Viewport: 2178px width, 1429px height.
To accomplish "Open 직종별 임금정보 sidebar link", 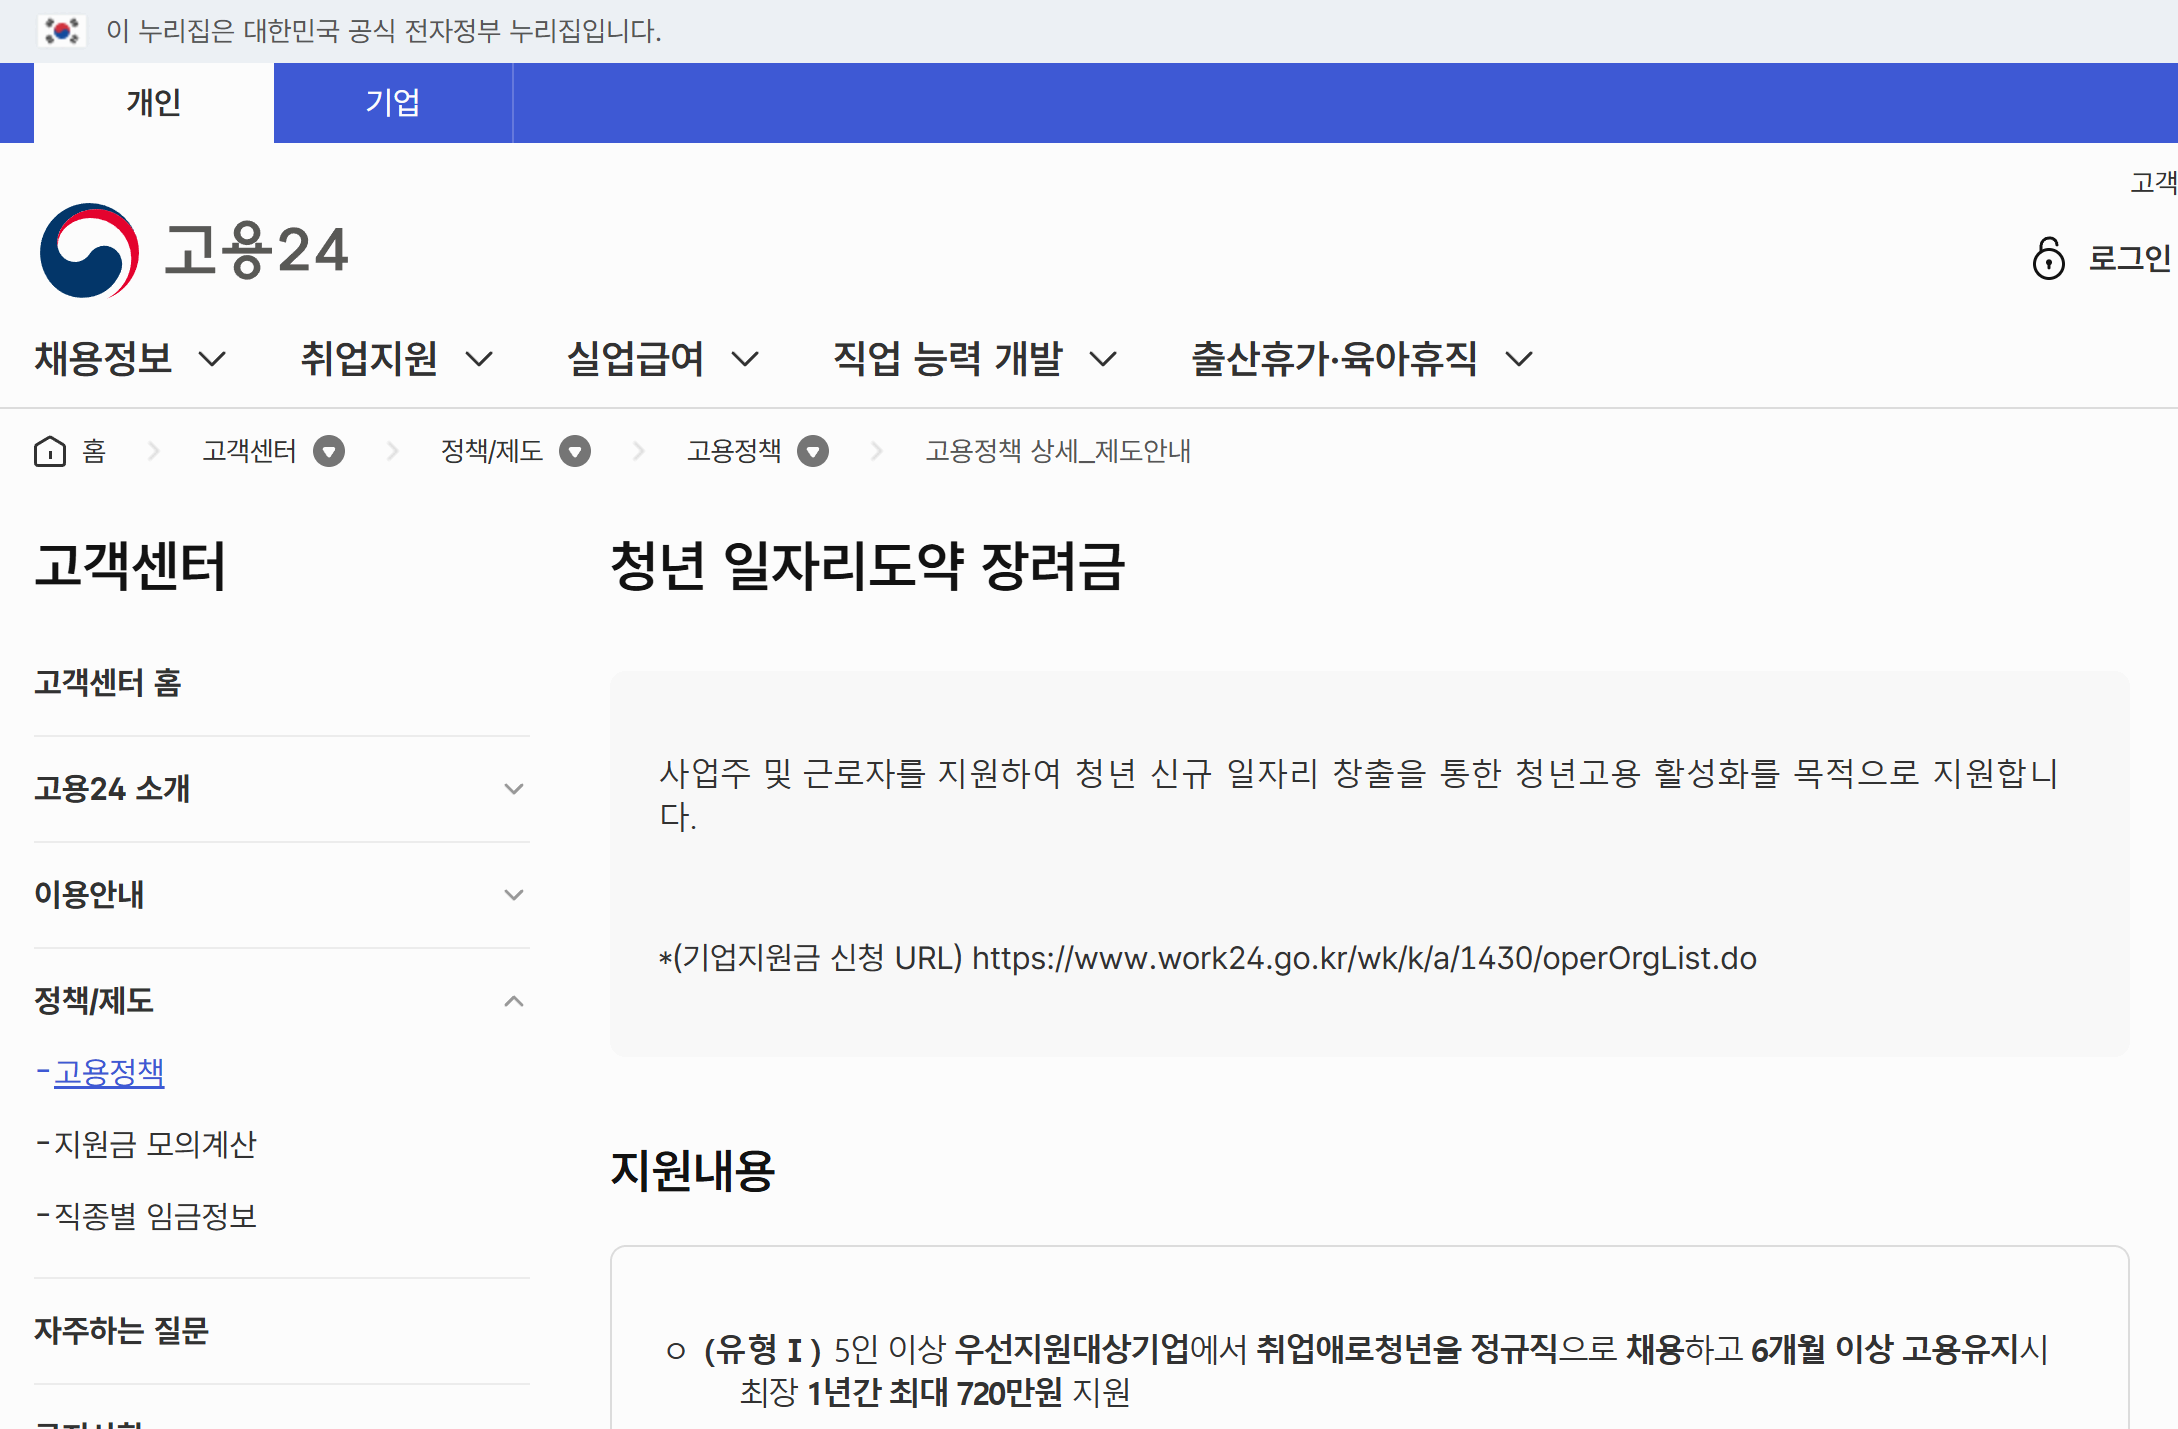I will pos(155,1216).
